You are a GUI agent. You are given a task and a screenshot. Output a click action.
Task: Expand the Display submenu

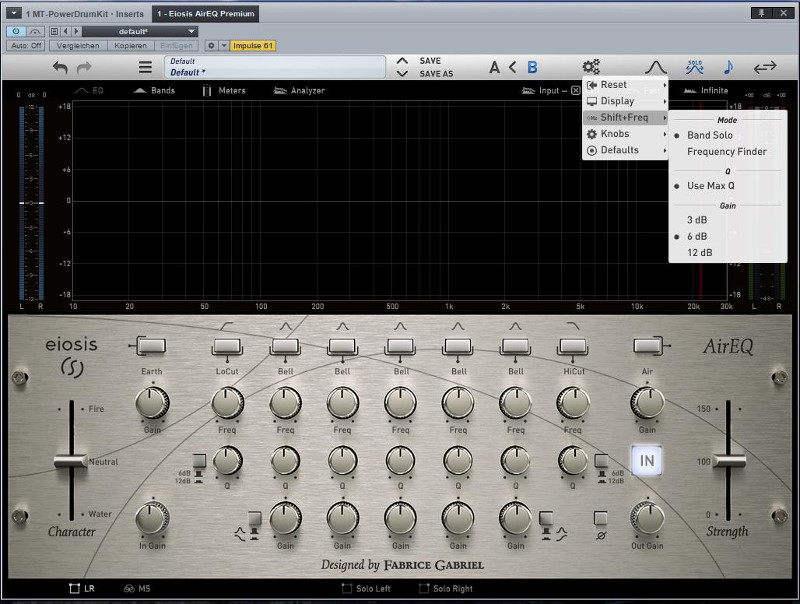tap(625, 101)
